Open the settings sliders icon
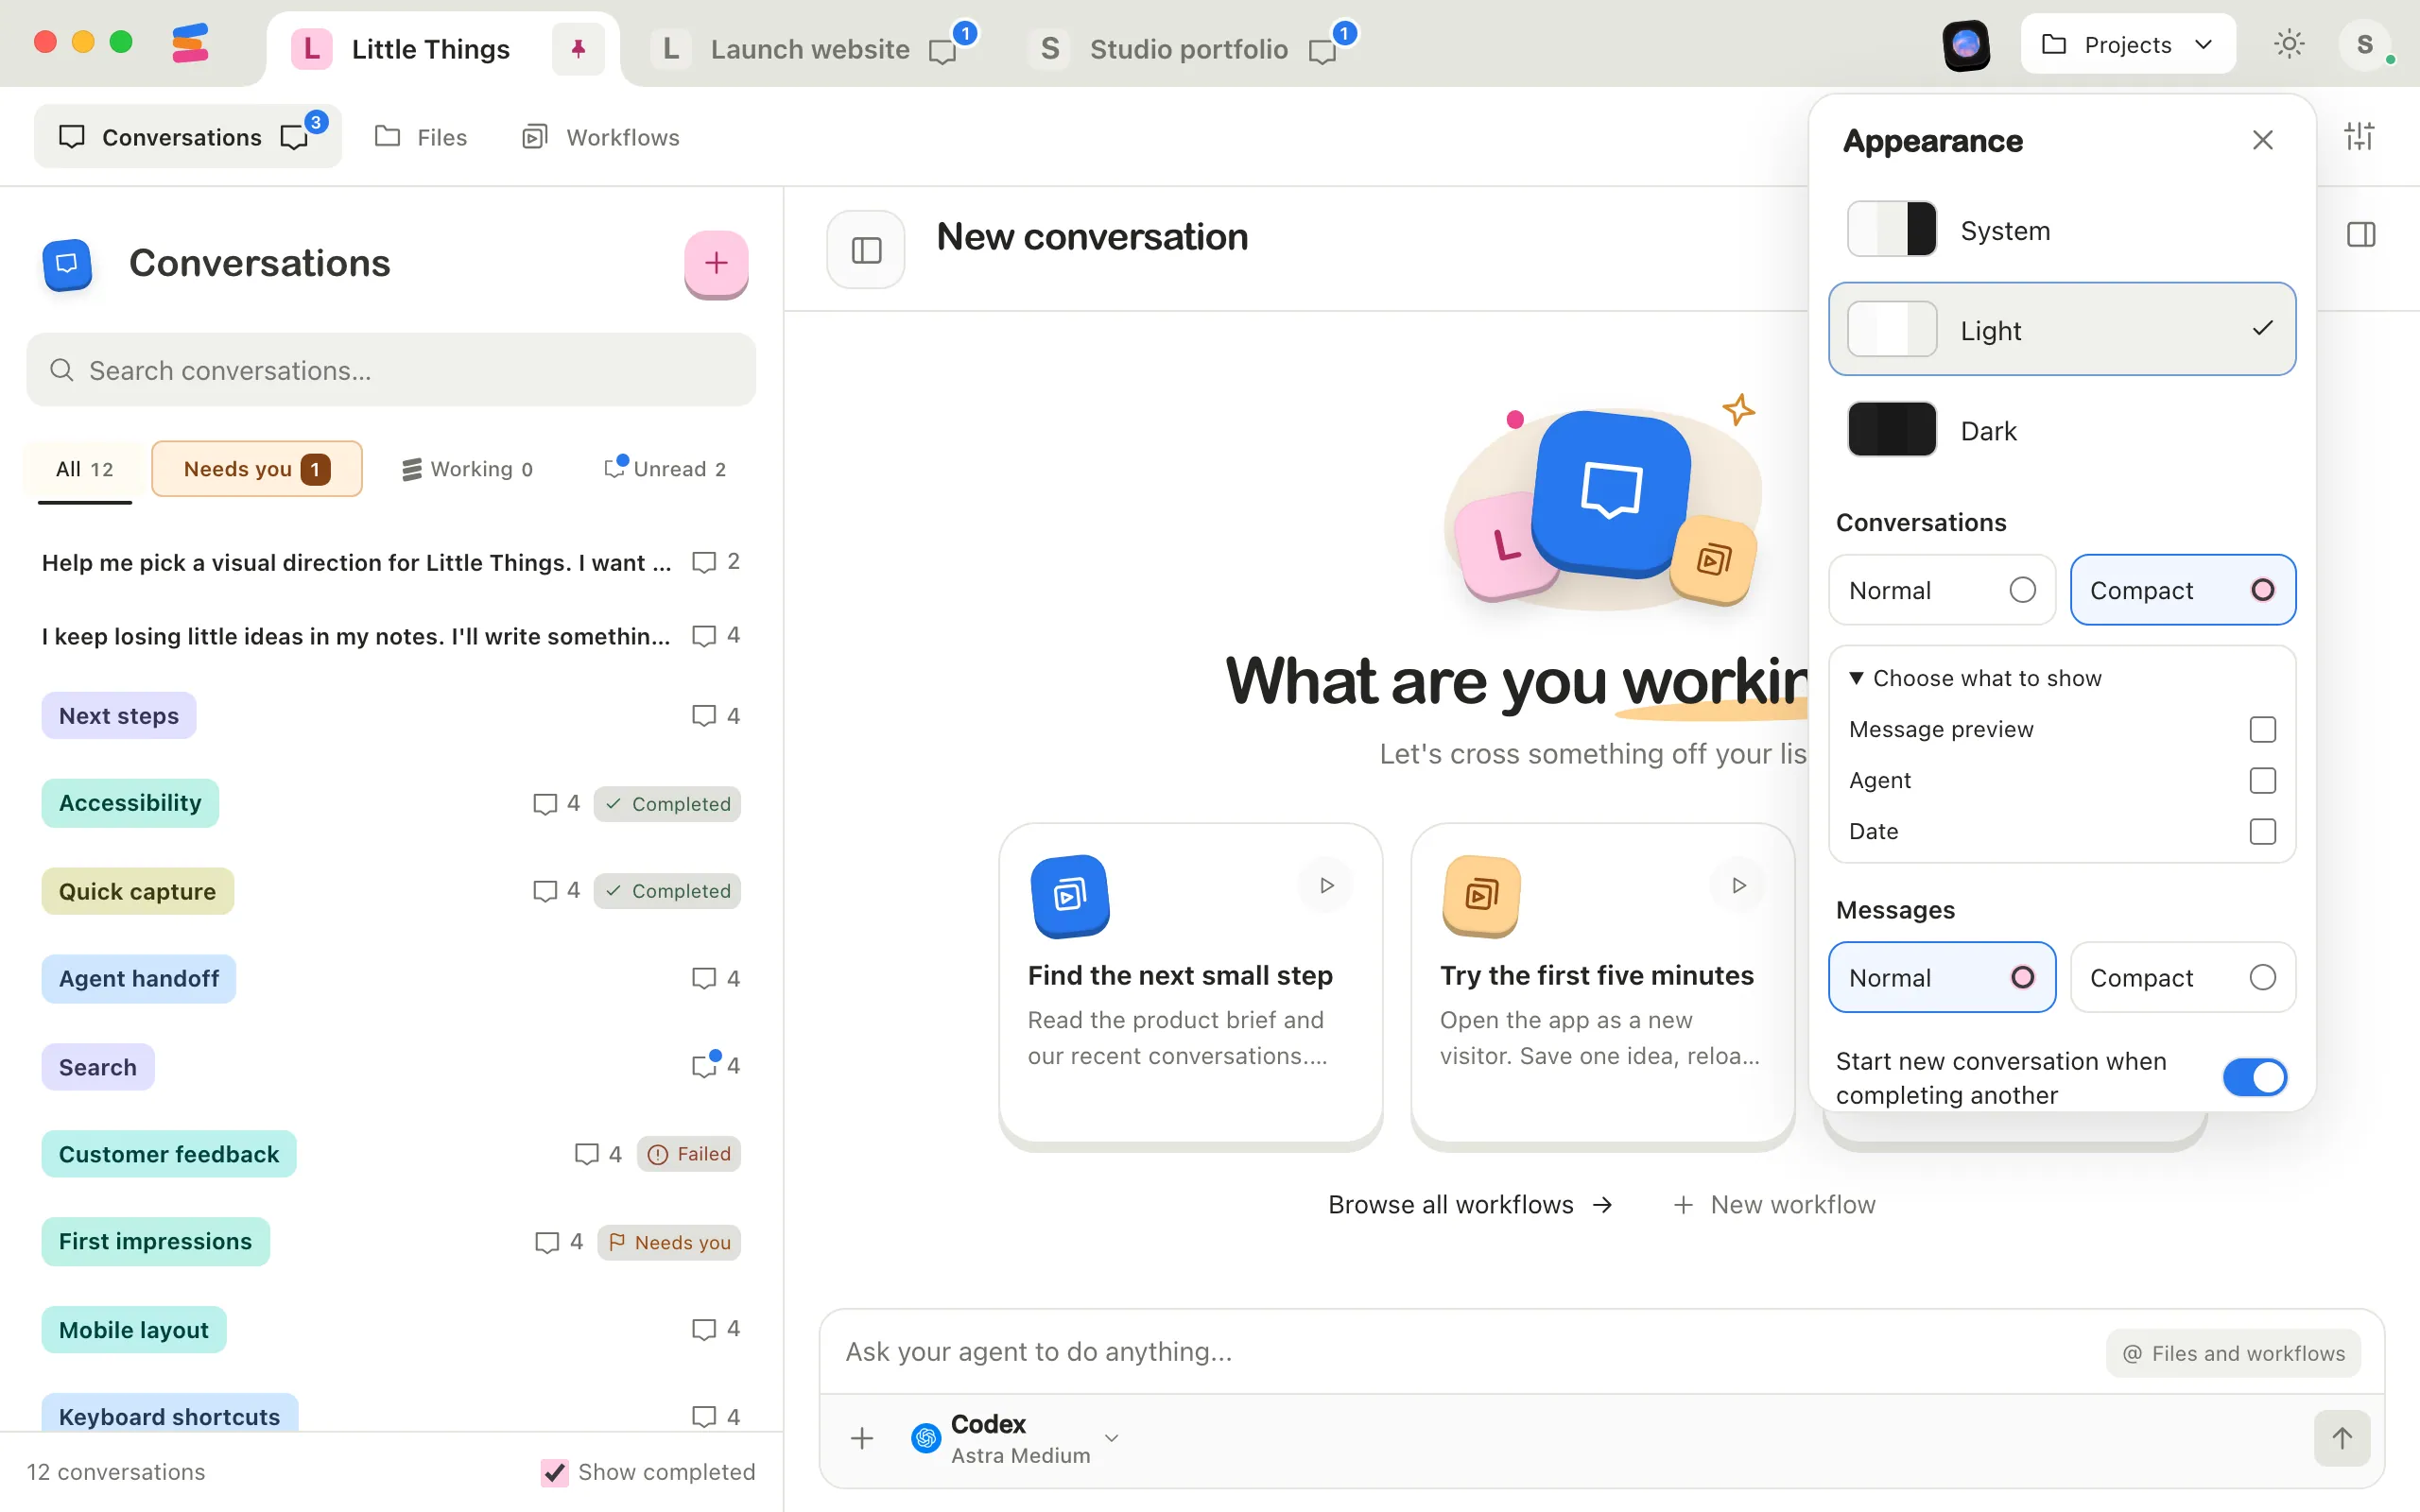The width and height of the screenshot is (2420, 1512). pos(2359,136)
